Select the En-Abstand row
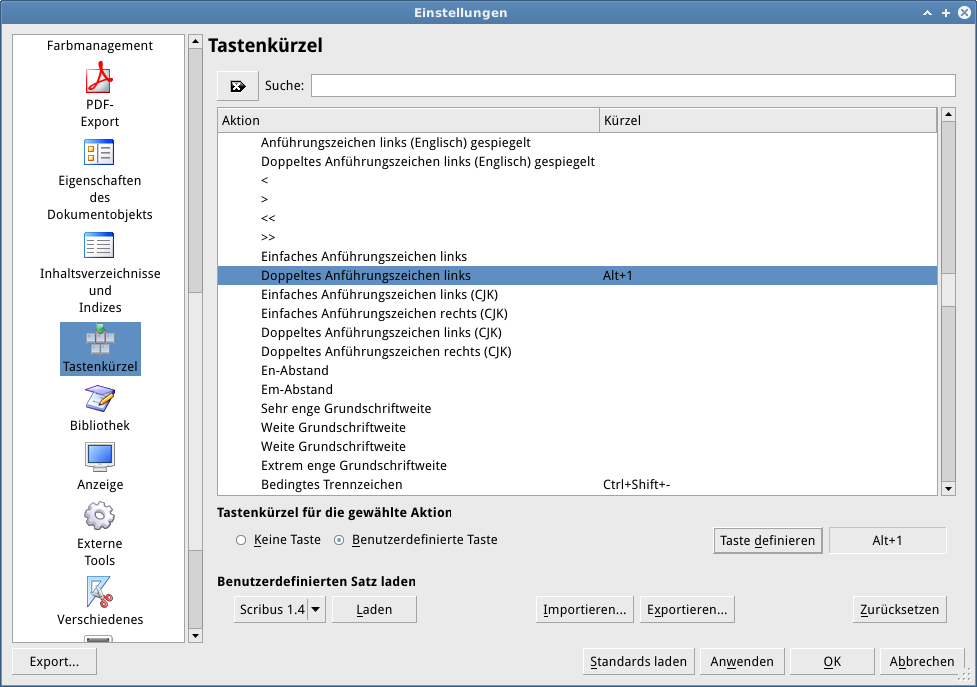This screenshot has height=687, width=977. coord(577,371)
